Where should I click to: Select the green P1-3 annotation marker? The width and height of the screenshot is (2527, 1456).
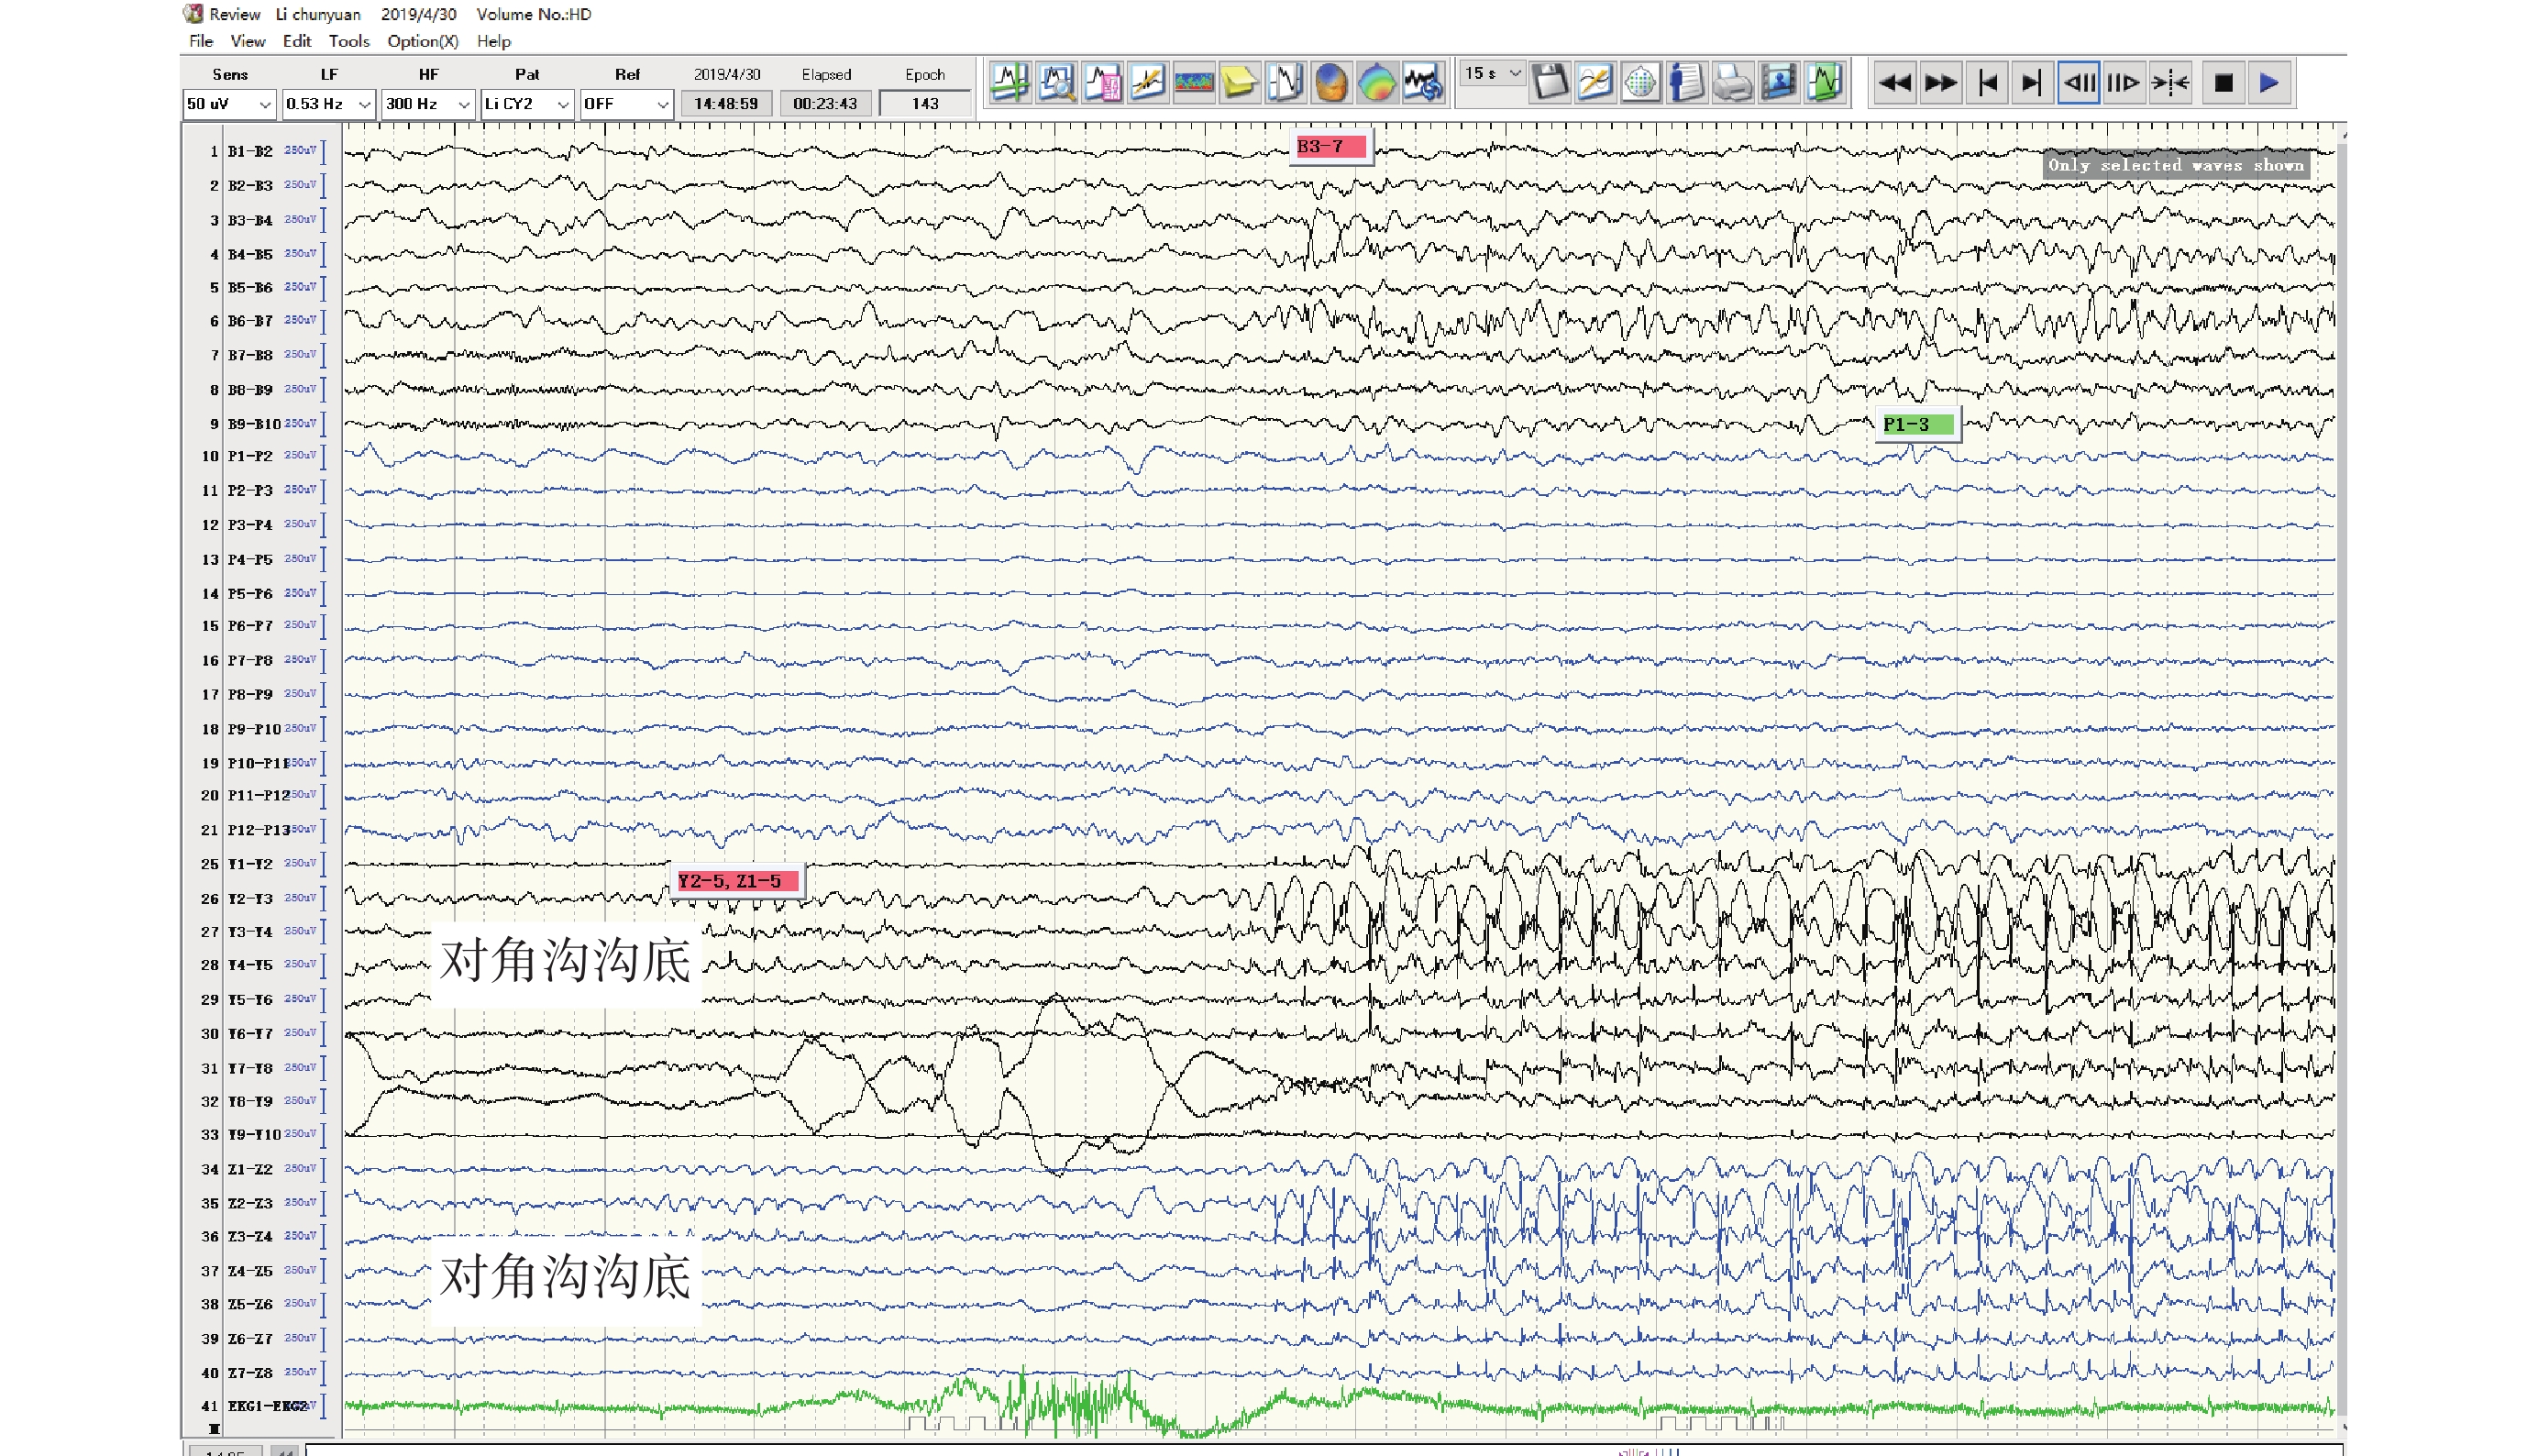coord(1917,425)
